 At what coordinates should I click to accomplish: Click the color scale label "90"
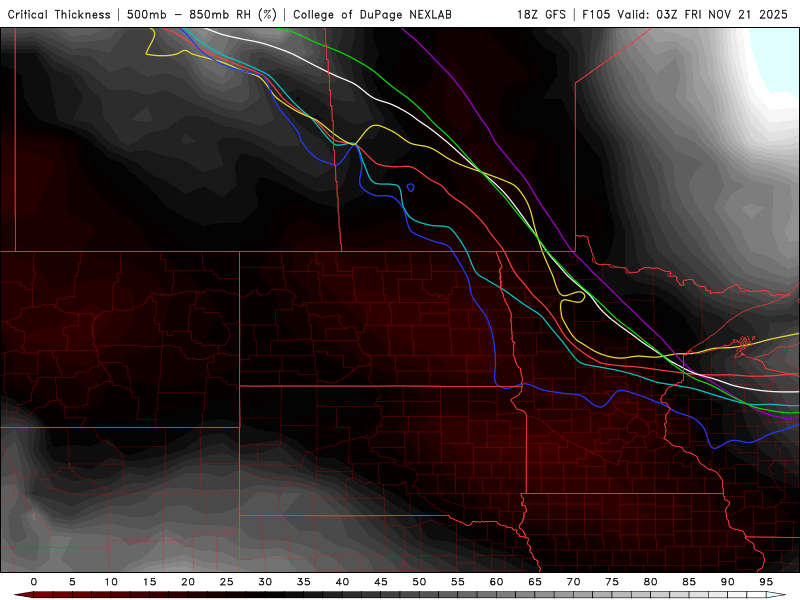[727, 582]
